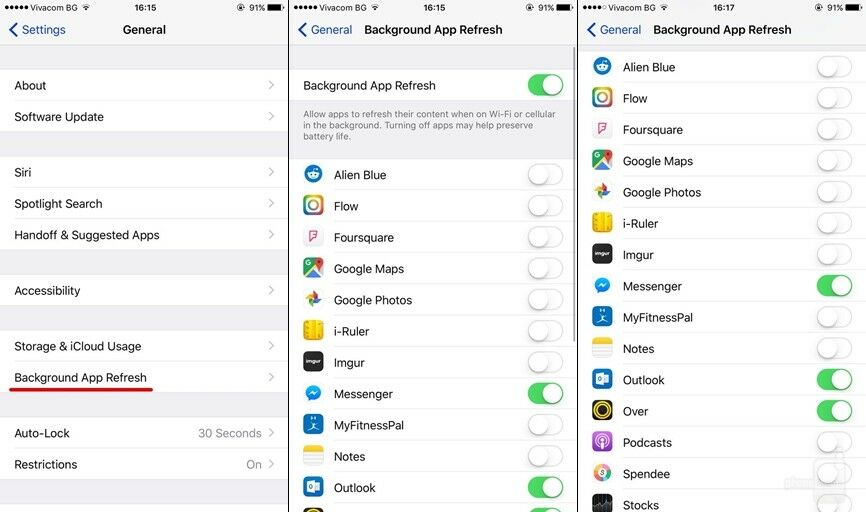Tap the Flow icon in right screen

[x=602, y=98]
